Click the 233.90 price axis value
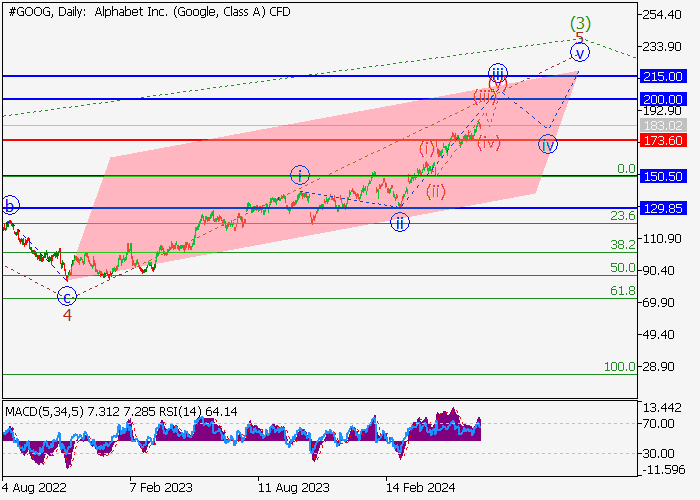Screen dimensions: 700x500 click(x=662, y=46)
